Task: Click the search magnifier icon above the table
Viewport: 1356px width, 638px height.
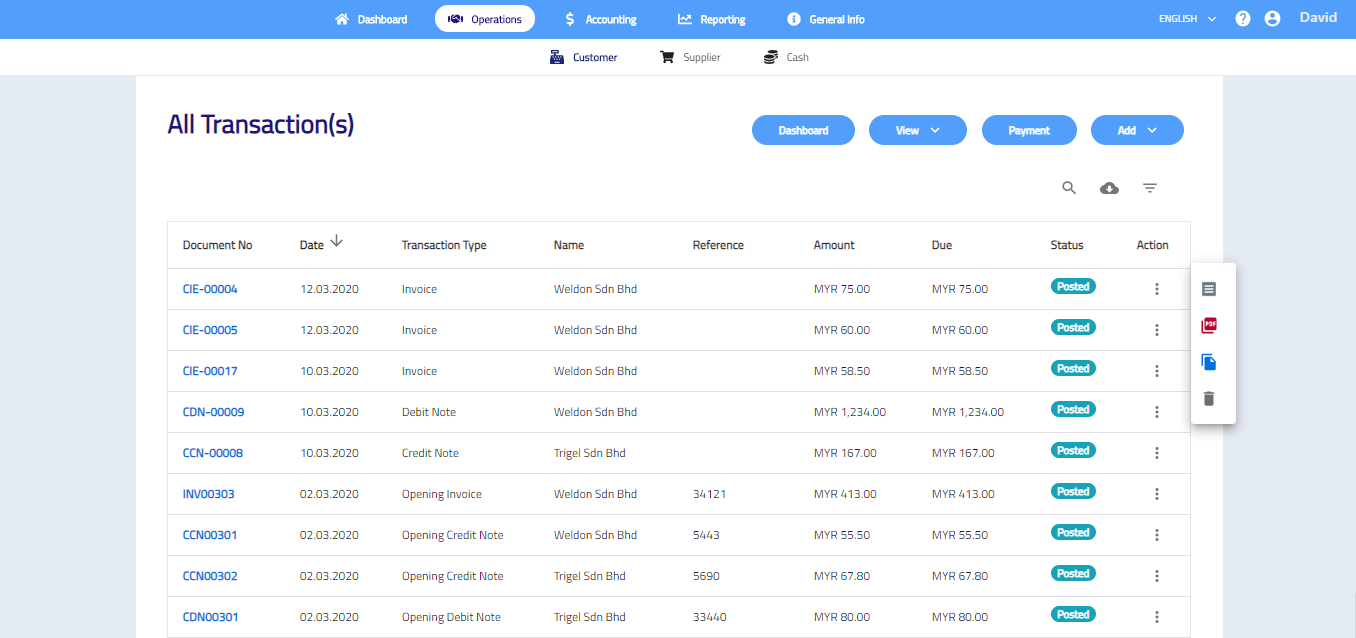Action: pos(1069,188)
